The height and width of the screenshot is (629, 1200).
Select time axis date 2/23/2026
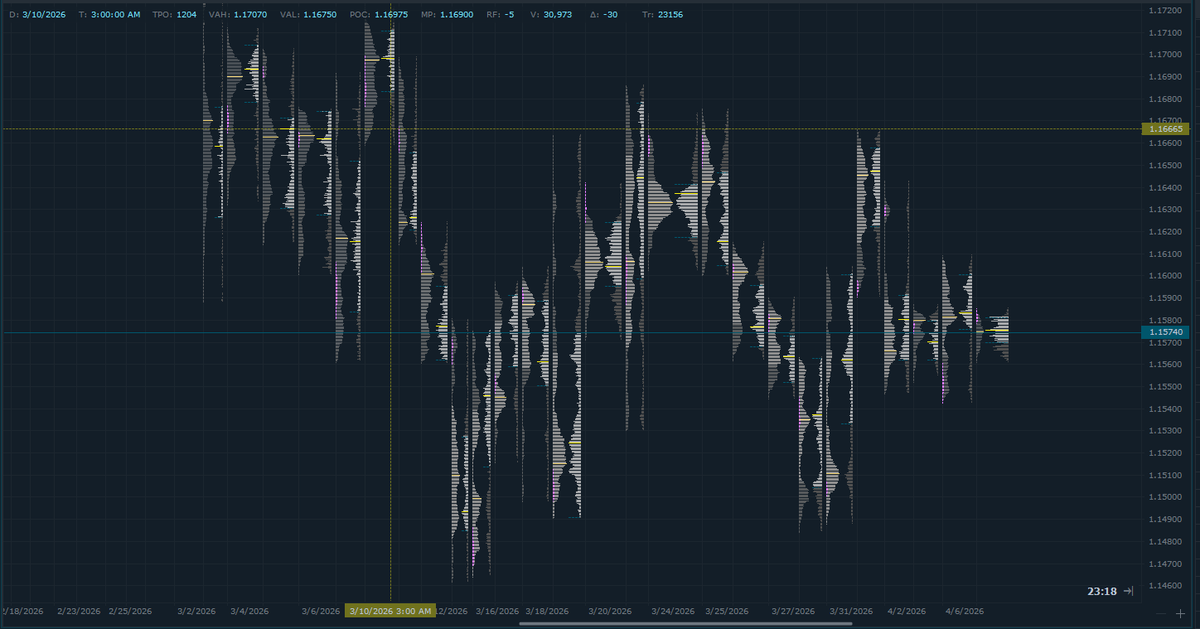tap(79, 611)
